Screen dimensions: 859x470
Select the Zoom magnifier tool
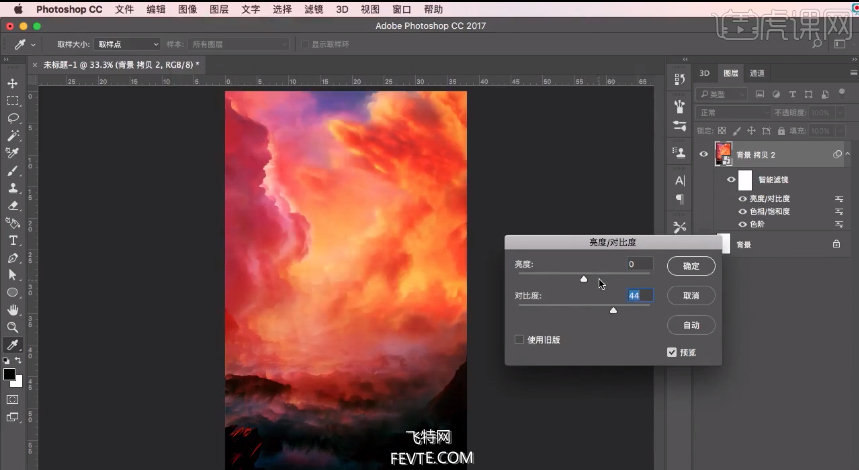(x=12, y=328)
